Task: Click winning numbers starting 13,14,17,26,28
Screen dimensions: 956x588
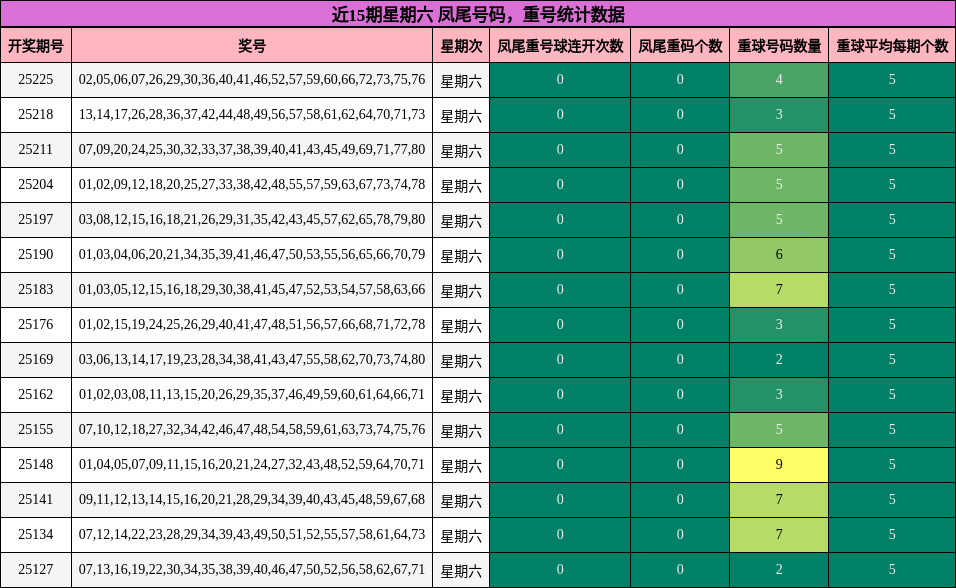Action: [252, 114]
